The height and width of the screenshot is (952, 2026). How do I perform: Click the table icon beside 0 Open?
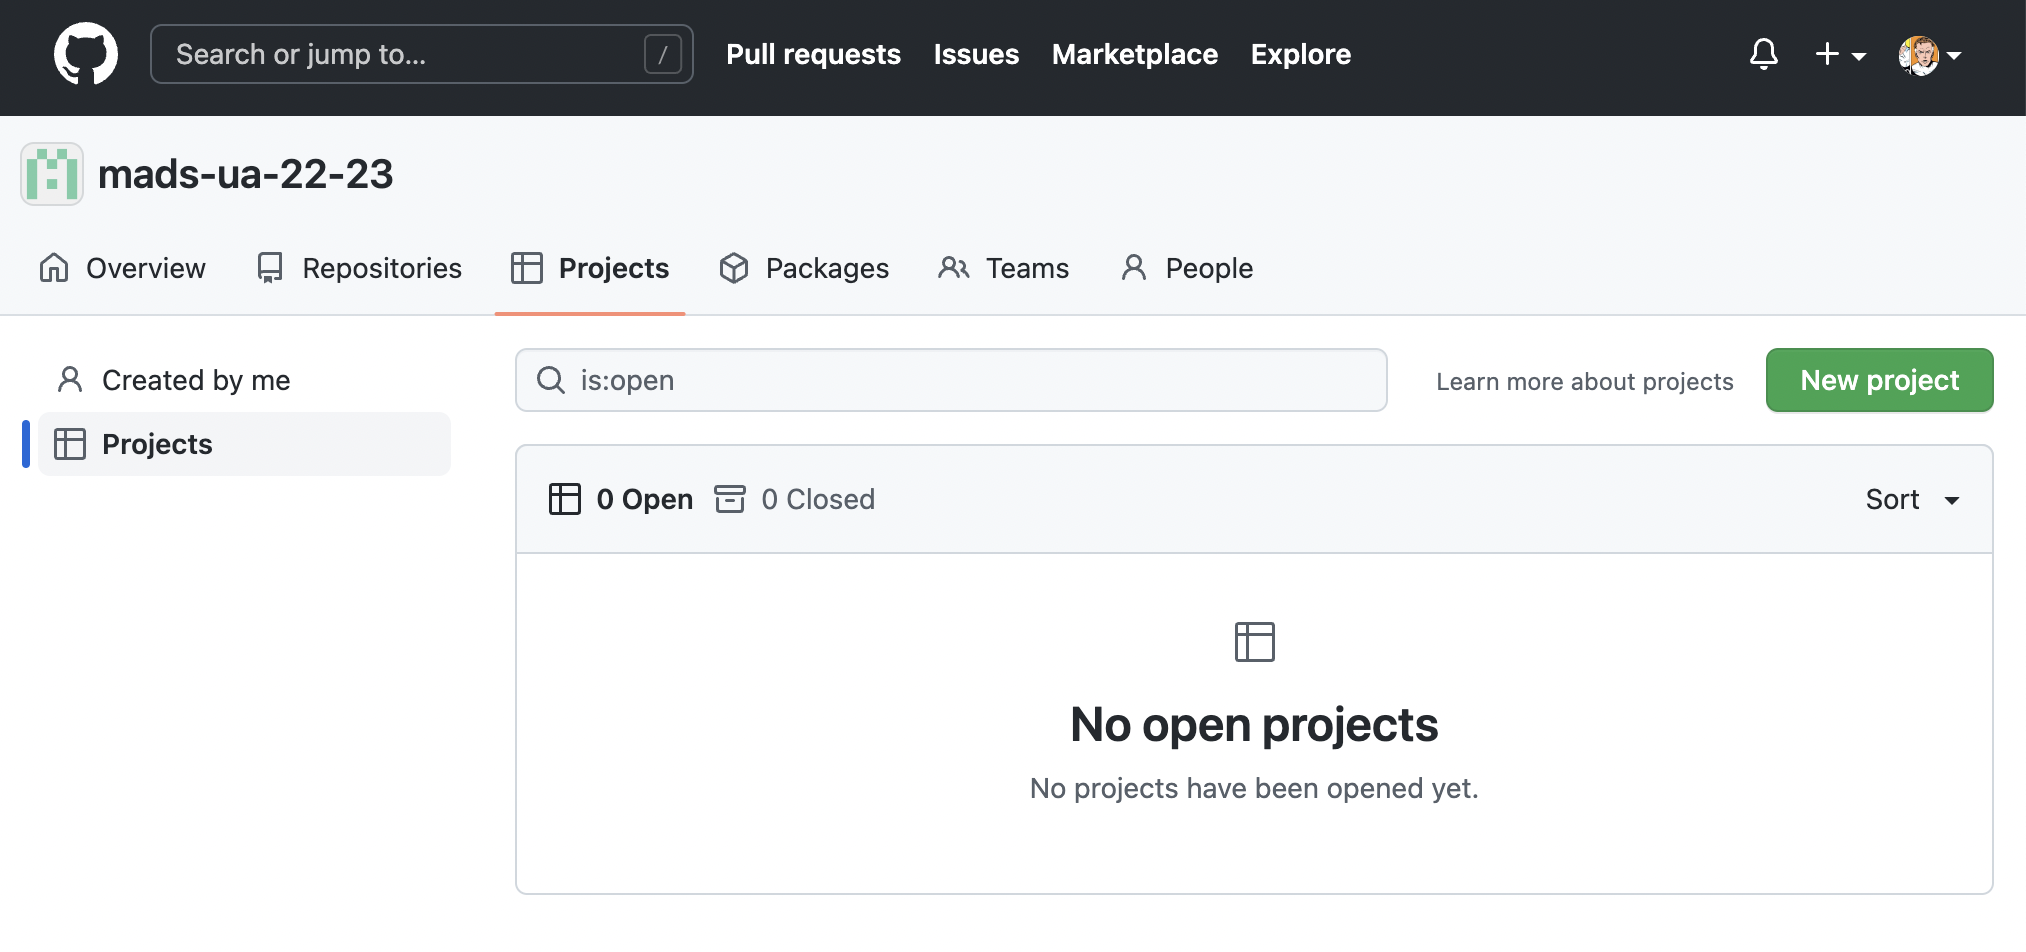(x=565, y=499)
